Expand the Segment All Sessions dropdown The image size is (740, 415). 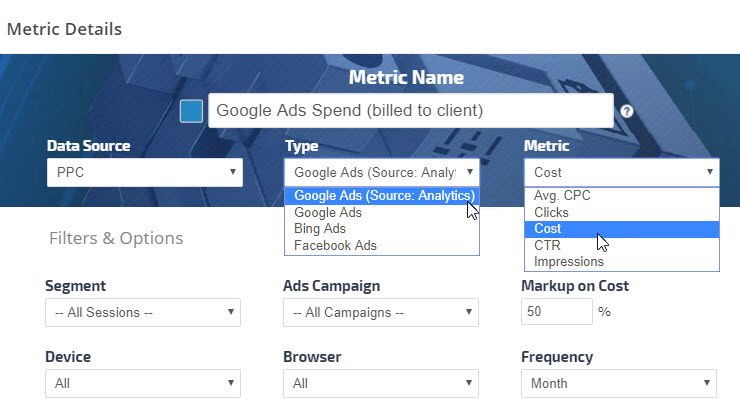click(x=144, y=312)
